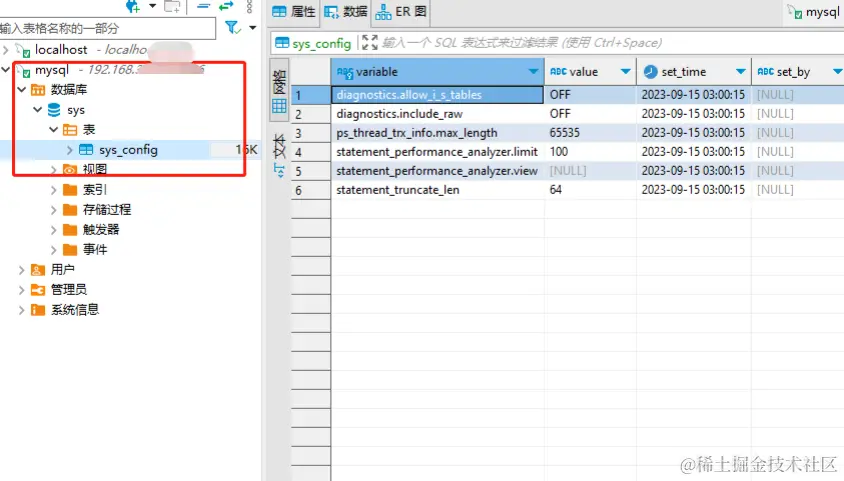Select cell statement_performance_analyzer.limit
Screen dimensions: 844x481
[437, 152]
